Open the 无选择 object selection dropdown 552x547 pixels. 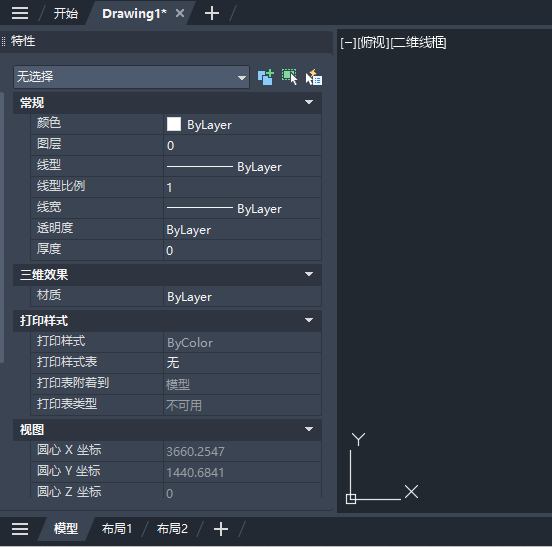point(131,77)
